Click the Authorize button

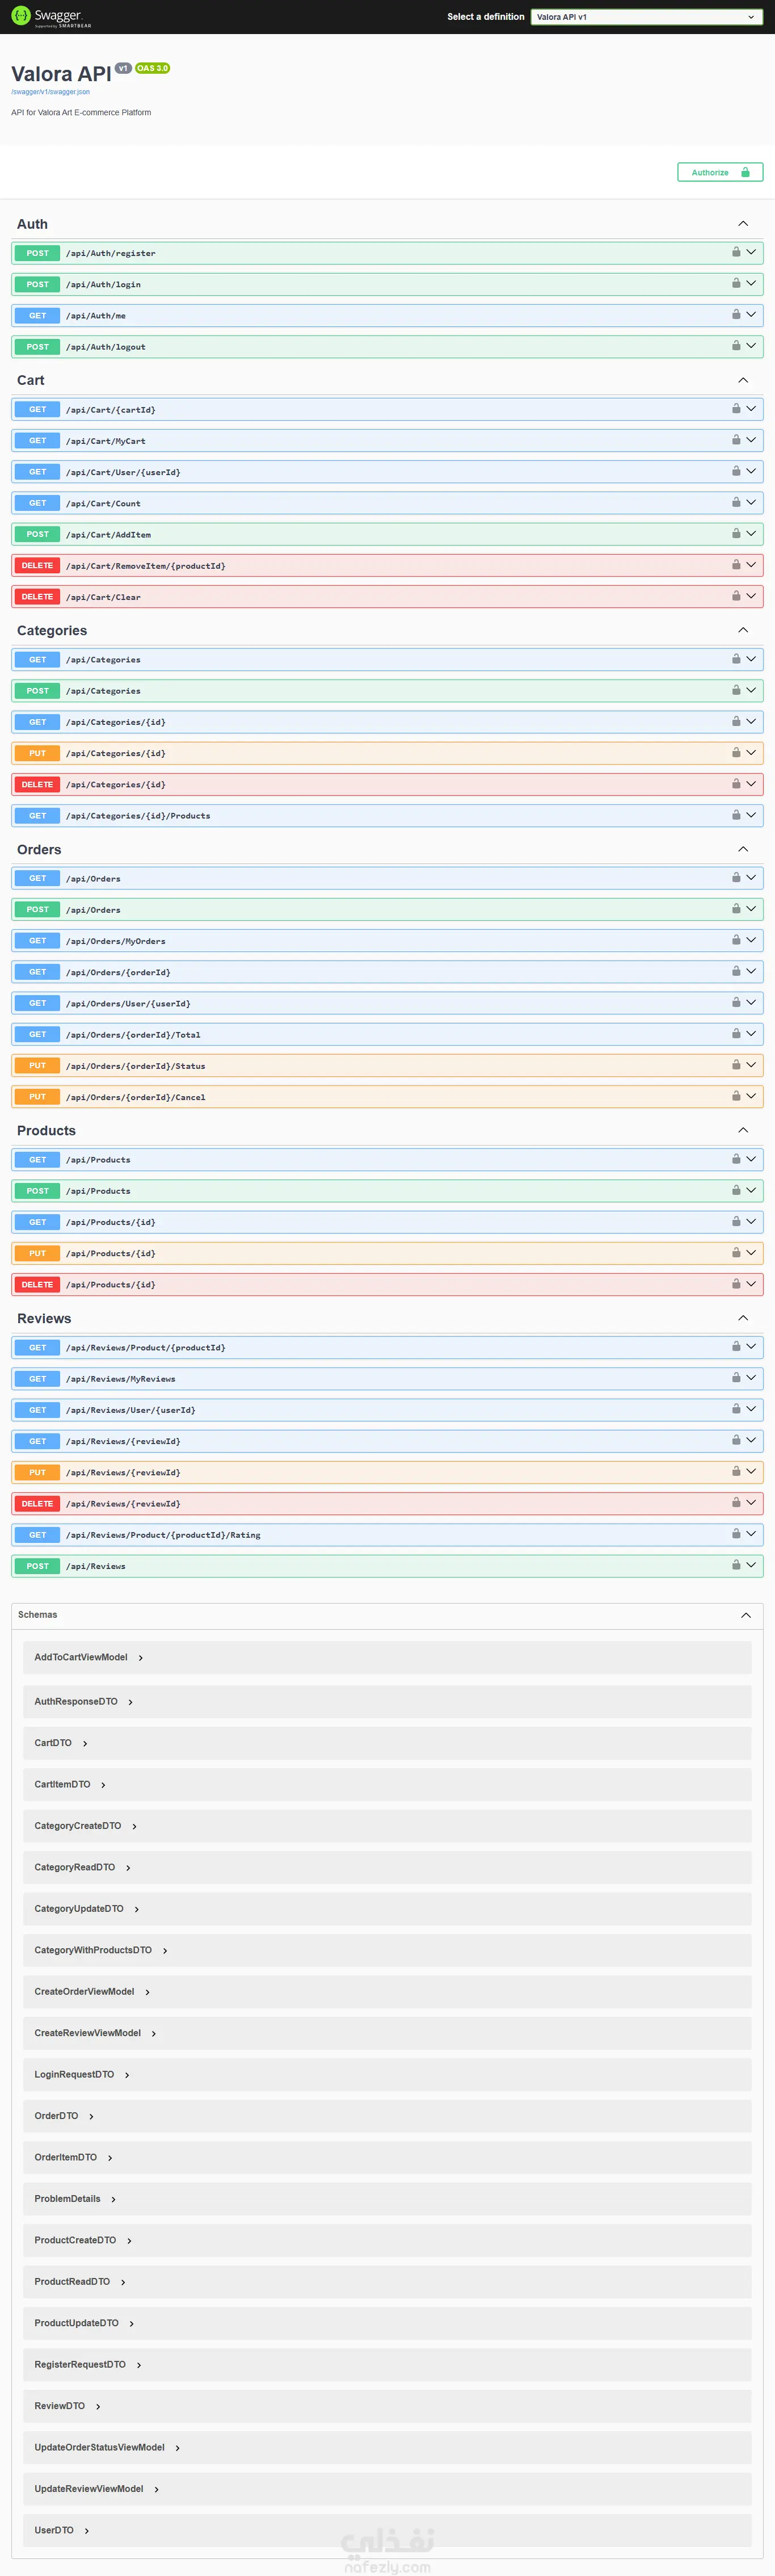pyautogui.click(x=720, y=172)
